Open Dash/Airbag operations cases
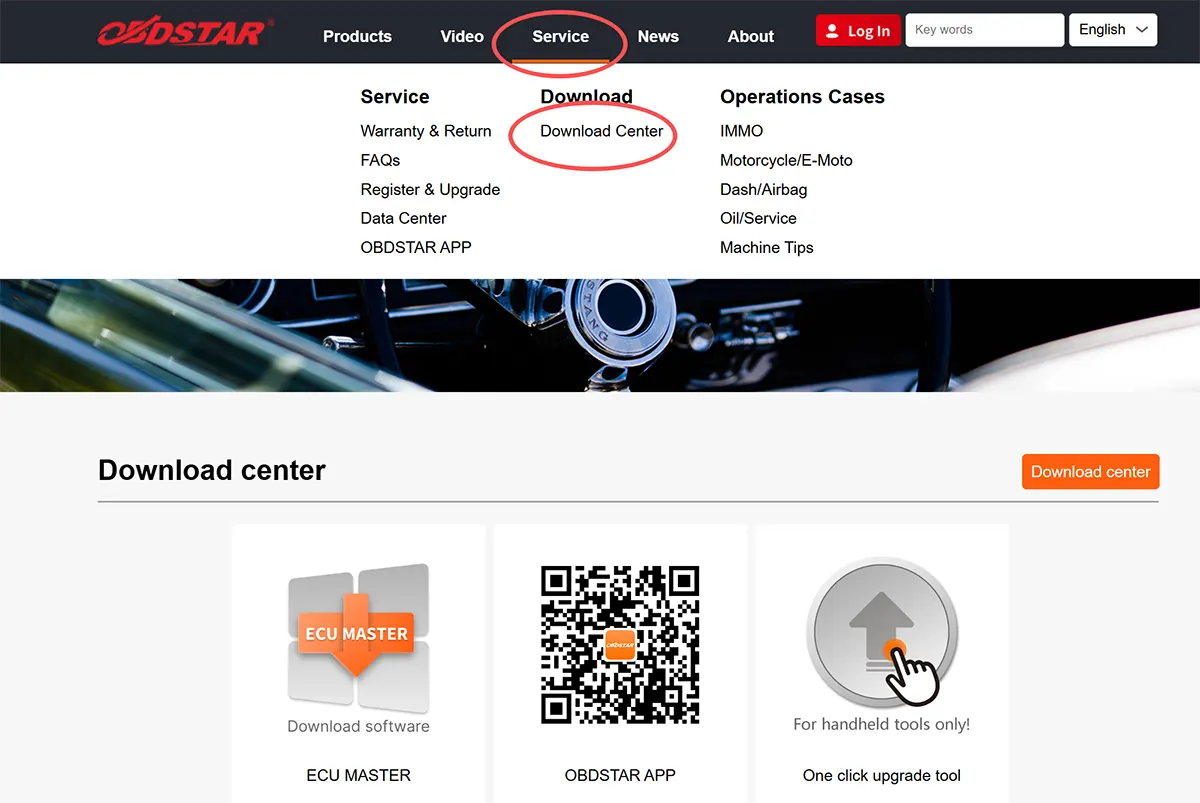Image resolution: width=1200 pixels, height=803 pixels. pos(763,189)
